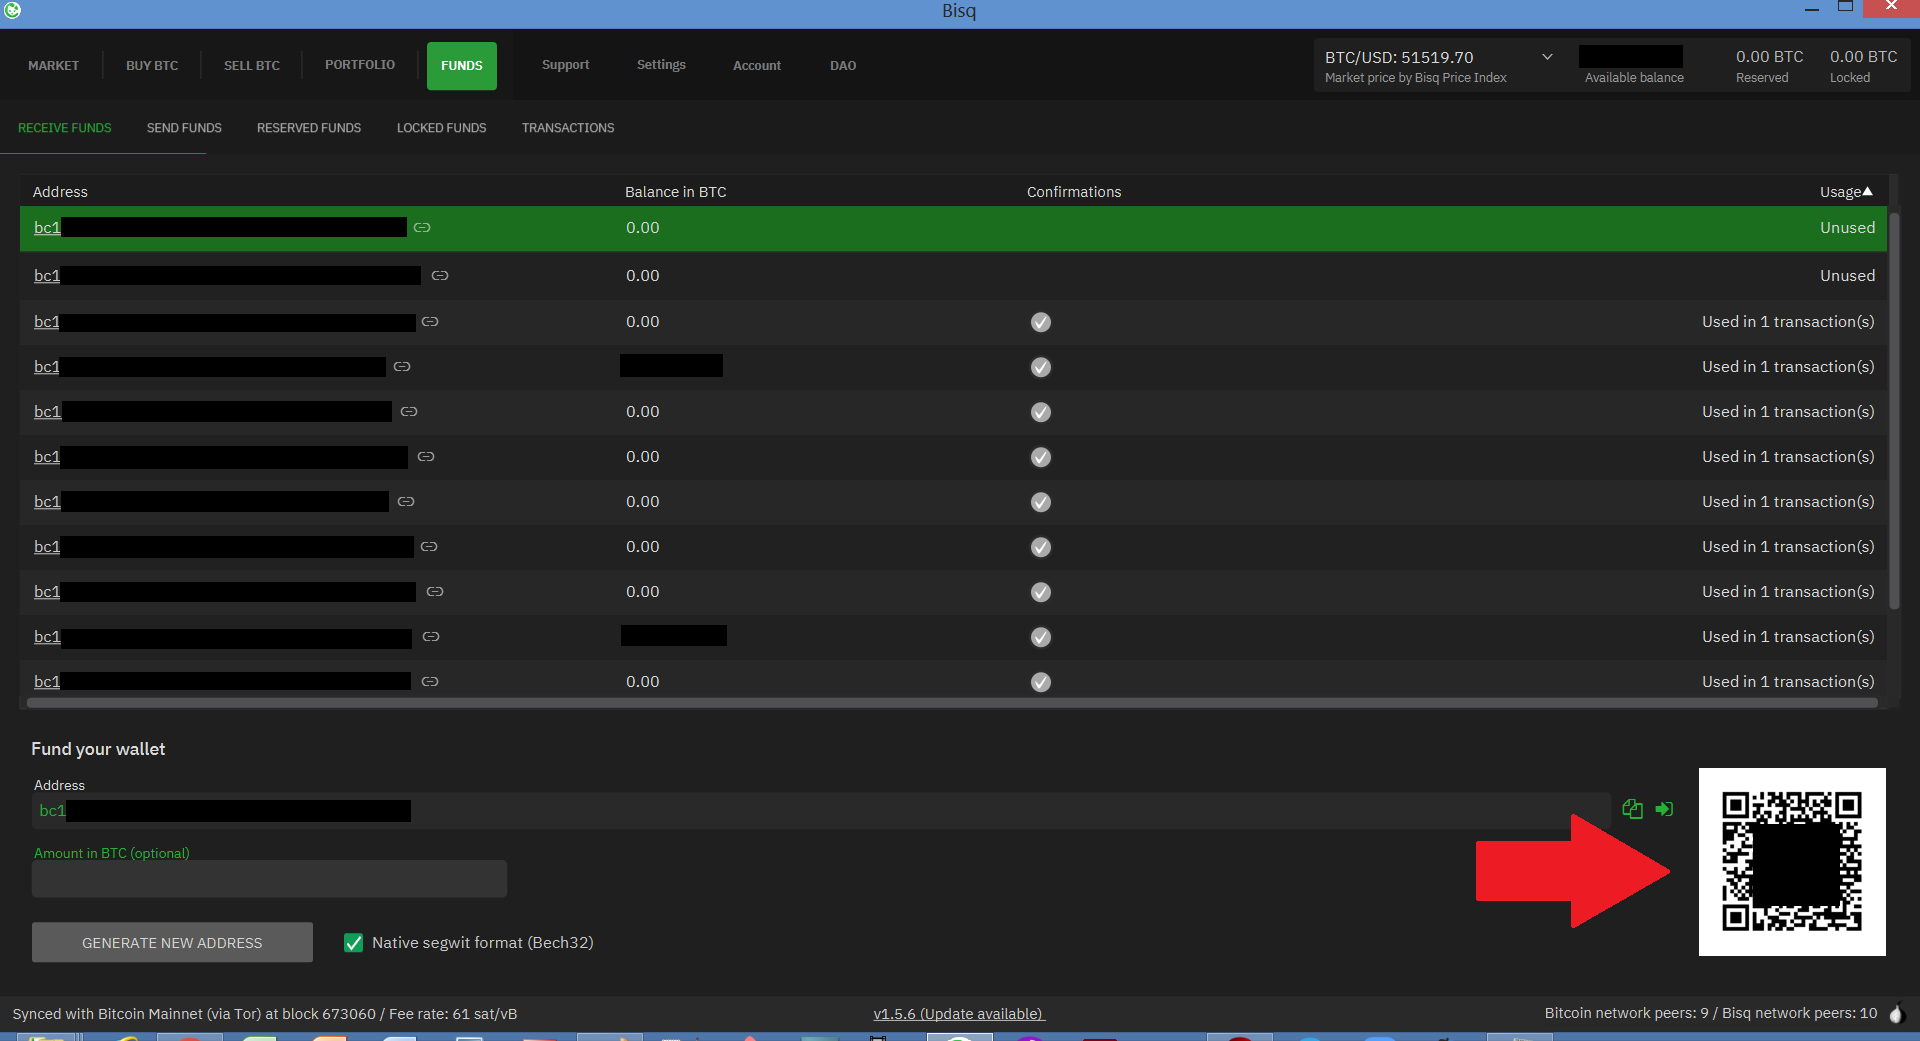Image resolution: width=1920 pixels, height=1041 pixels.
Task: Click the QR code image
Action: [1791, 861]
